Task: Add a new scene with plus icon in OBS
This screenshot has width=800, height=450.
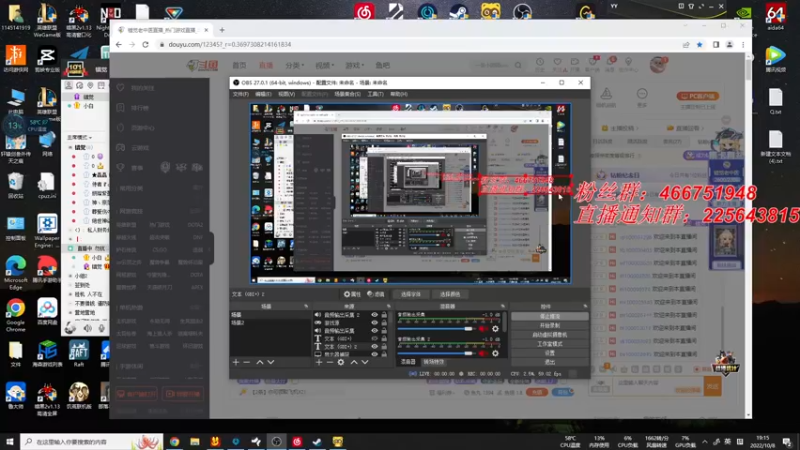Action: (236, 362)
